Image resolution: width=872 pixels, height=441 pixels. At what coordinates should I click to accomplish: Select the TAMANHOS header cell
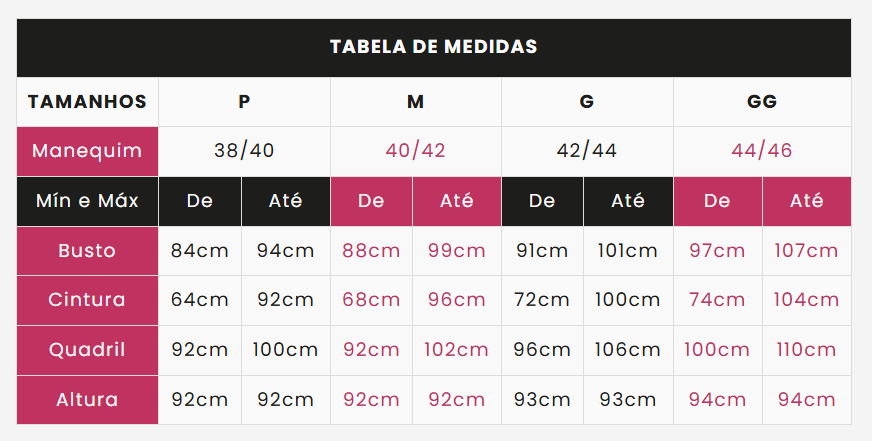click(88, 102)
